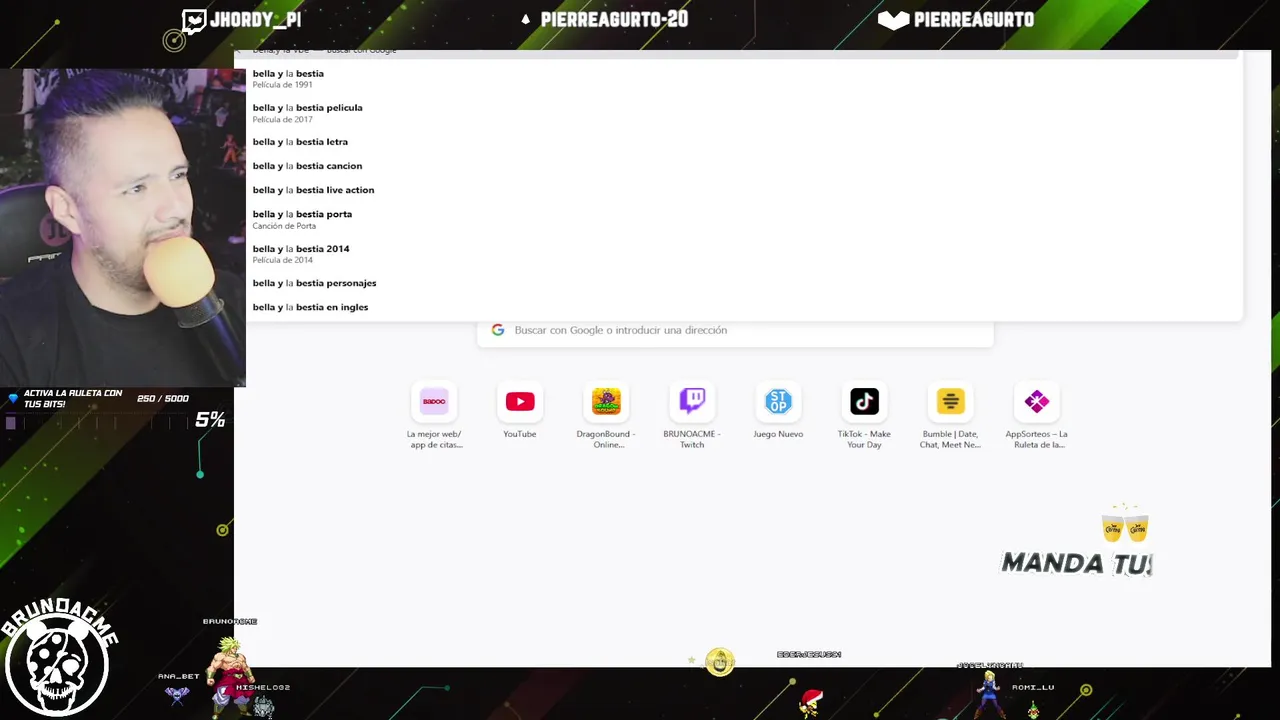1280x720 pixels.
Task: Select 'bella y la bestia personajes' suggestion
Action: click(744, 283)
